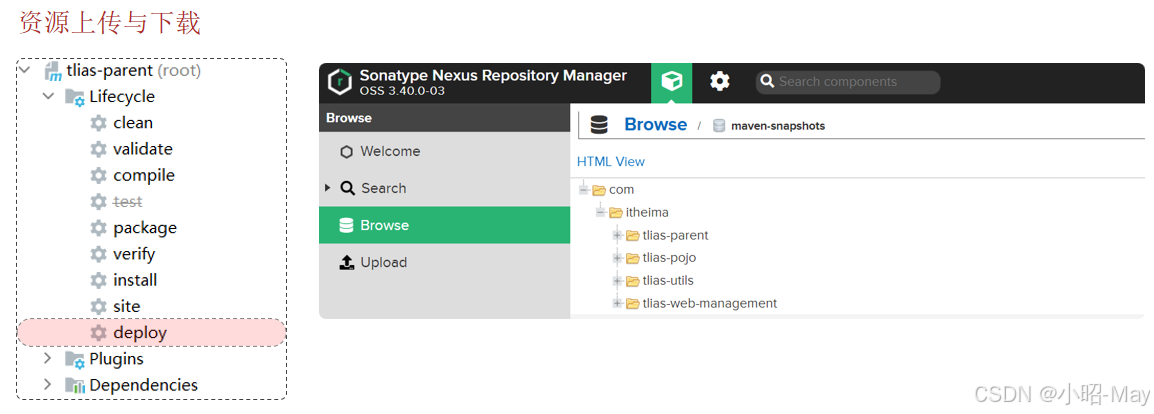Image resolution: width=1154 pixels, height=414 pixels.
Task: Expand the Plugins node
Action: point(48,358)
